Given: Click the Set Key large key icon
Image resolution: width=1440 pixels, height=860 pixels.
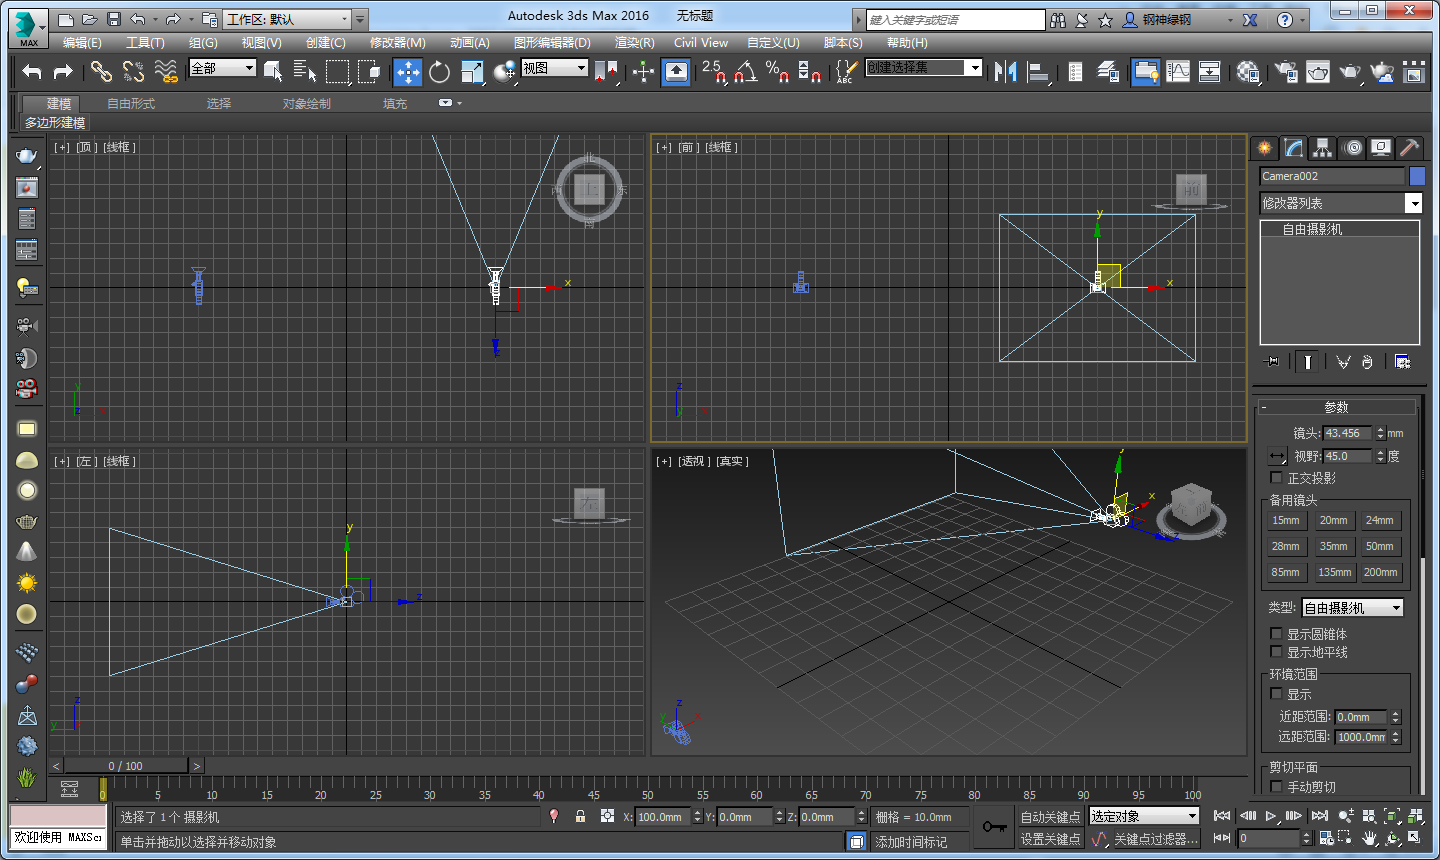Looking at the screenshot, I should click(994, 827).
